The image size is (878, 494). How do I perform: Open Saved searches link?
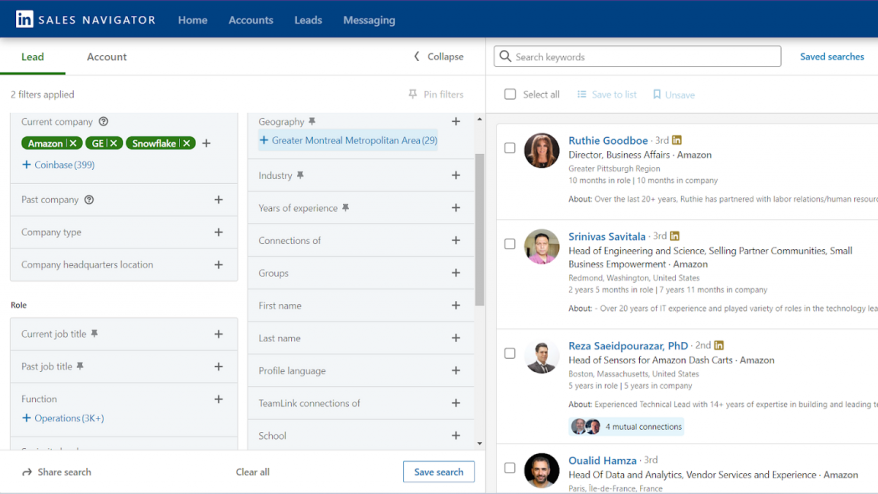[x=831, y=57]
